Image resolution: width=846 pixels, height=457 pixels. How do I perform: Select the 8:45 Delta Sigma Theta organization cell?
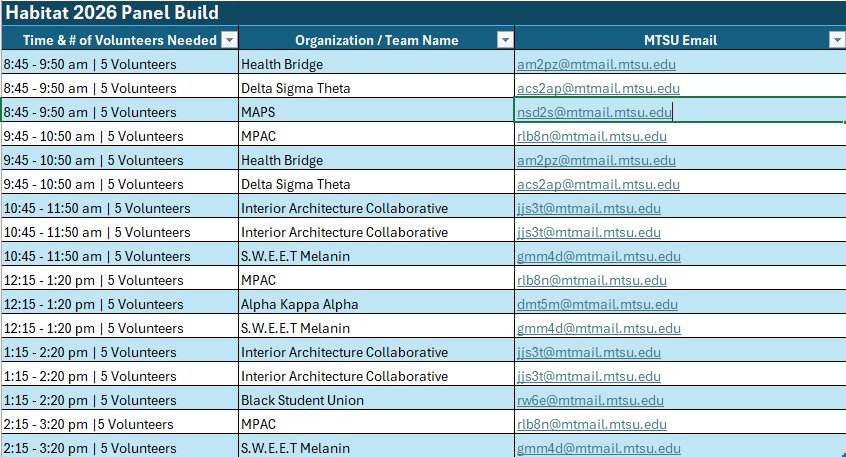(x=377, y=88)
